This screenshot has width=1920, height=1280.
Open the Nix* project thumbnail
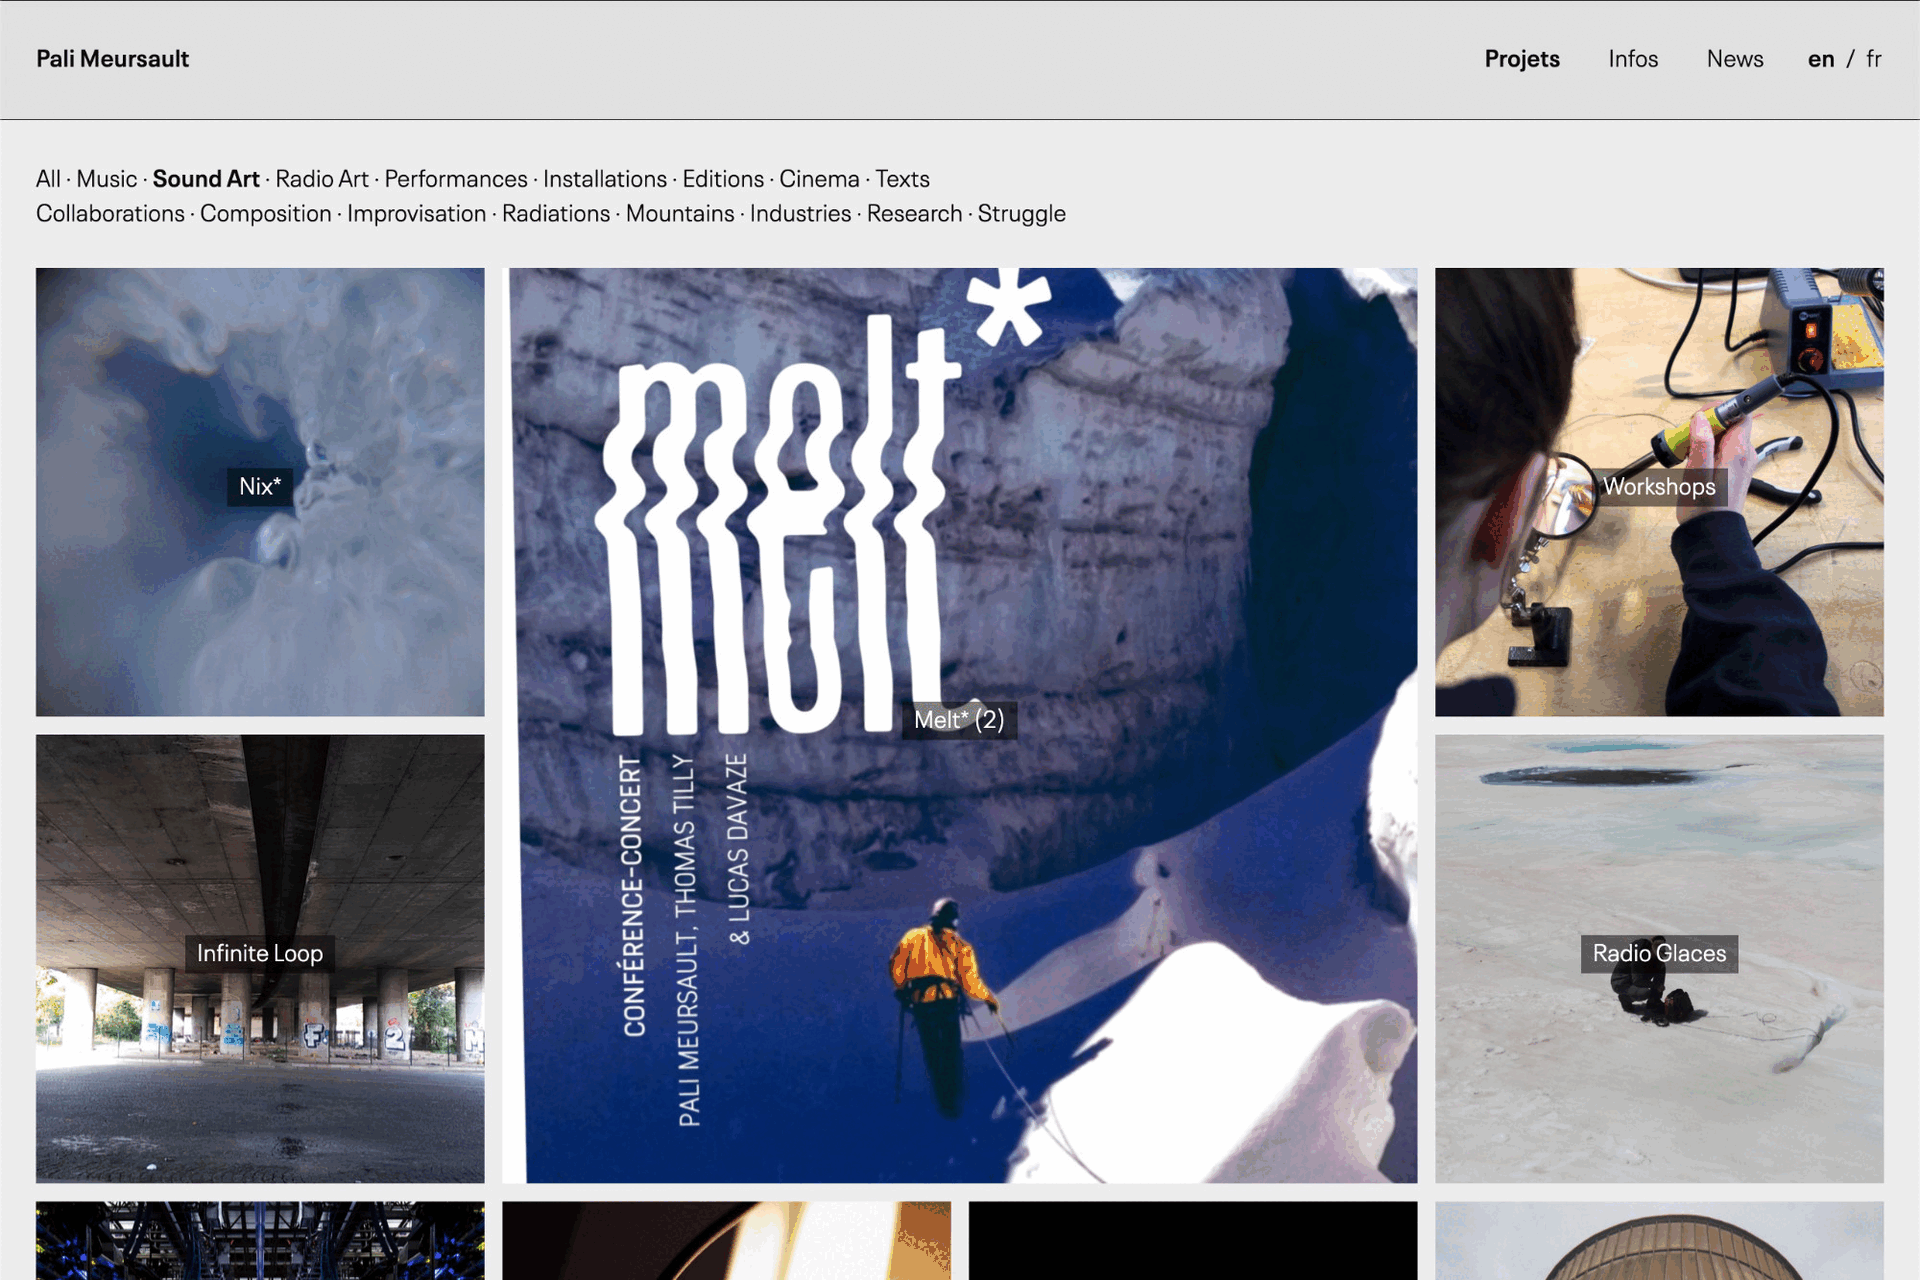260,491
